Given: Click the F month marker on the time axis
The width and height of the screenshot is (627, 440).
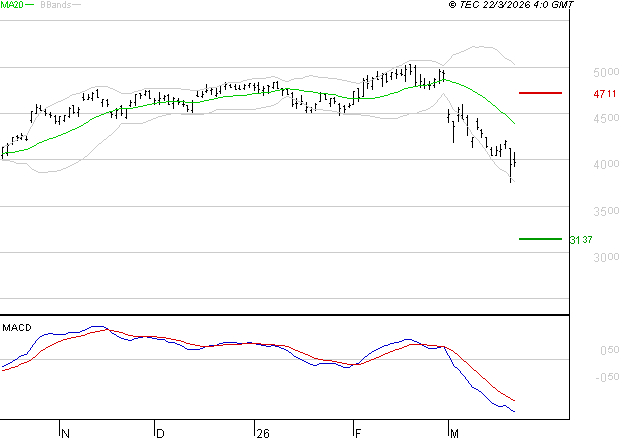Looking at the screenshot, I should click(358, 434).
